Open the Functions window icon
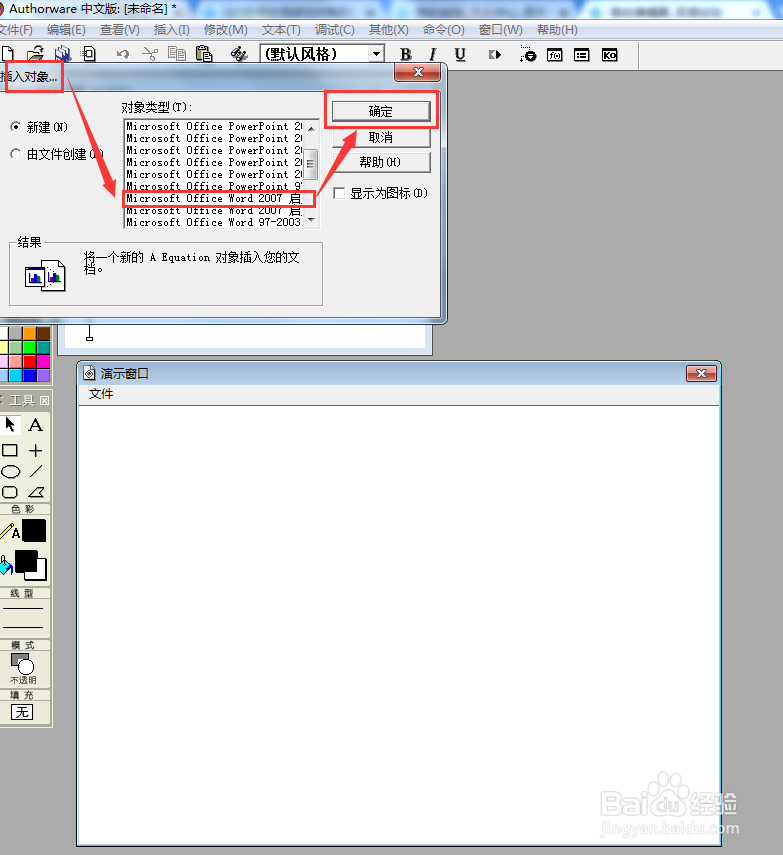Viewport: 783px width, 855px height. (x=555, y=55)
